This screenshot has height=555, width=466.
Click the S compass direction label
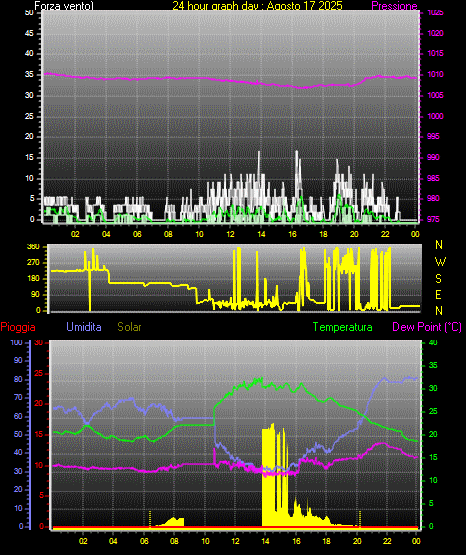(438, 279)
